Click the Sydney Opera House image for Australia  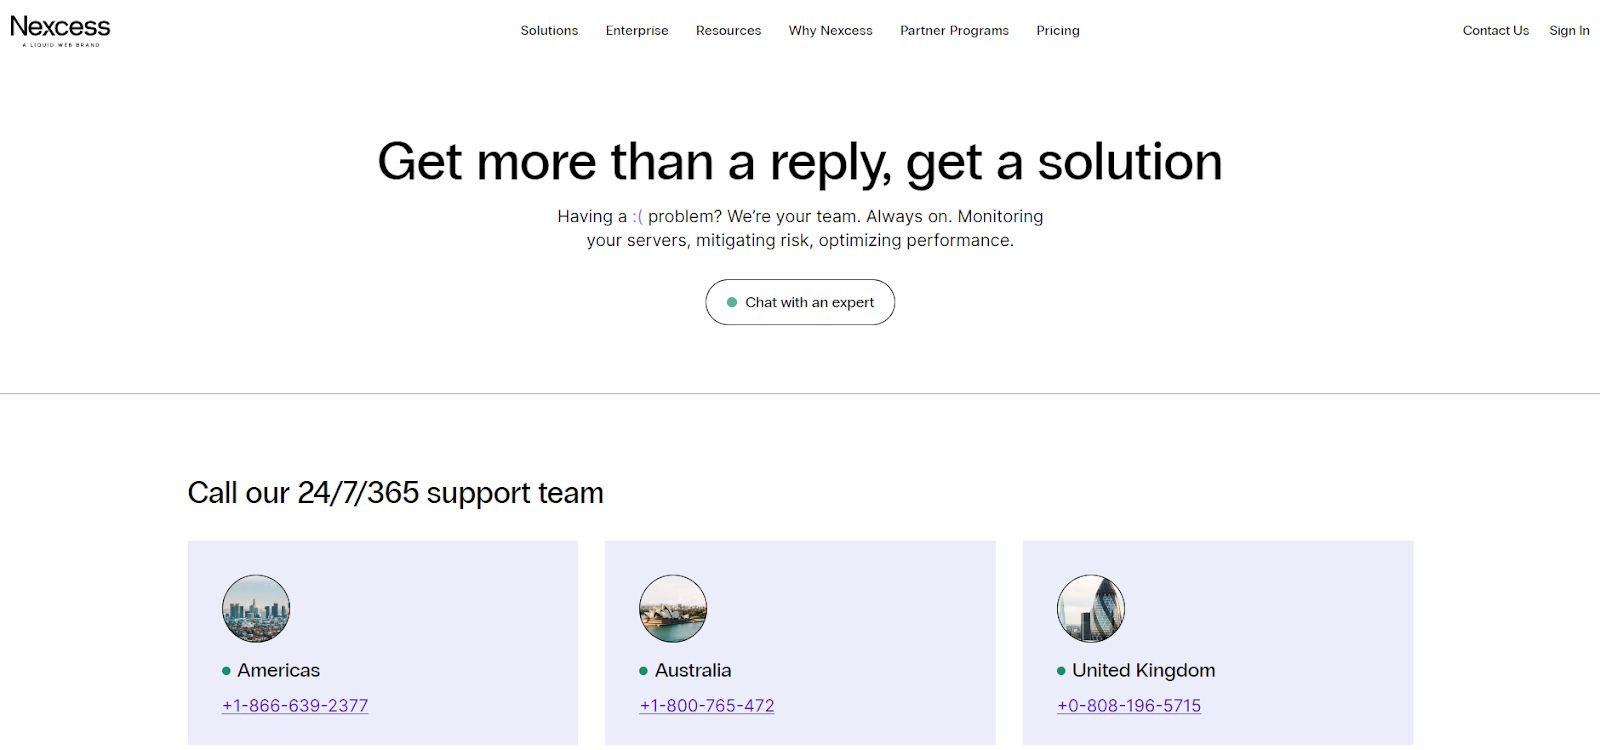coord(673,608)
